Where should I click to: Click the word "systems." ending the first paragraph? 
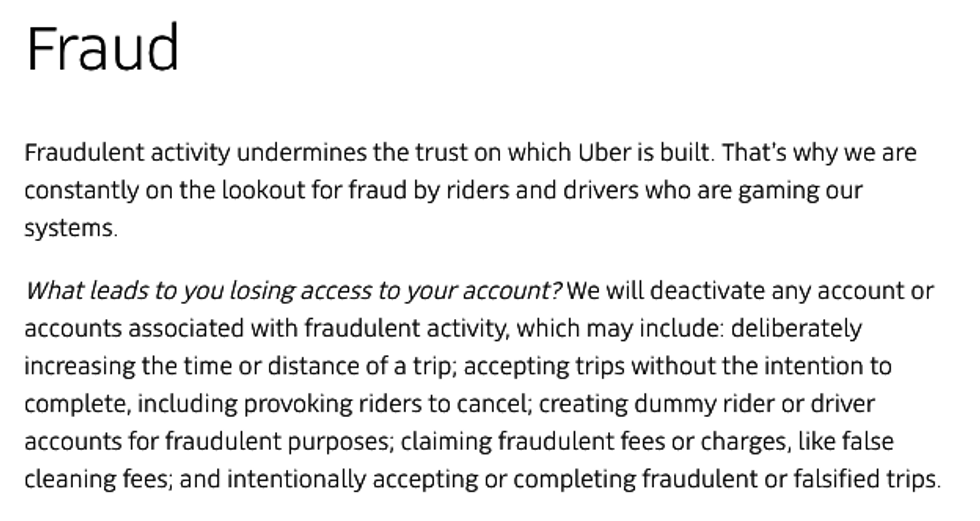point(70,228)
